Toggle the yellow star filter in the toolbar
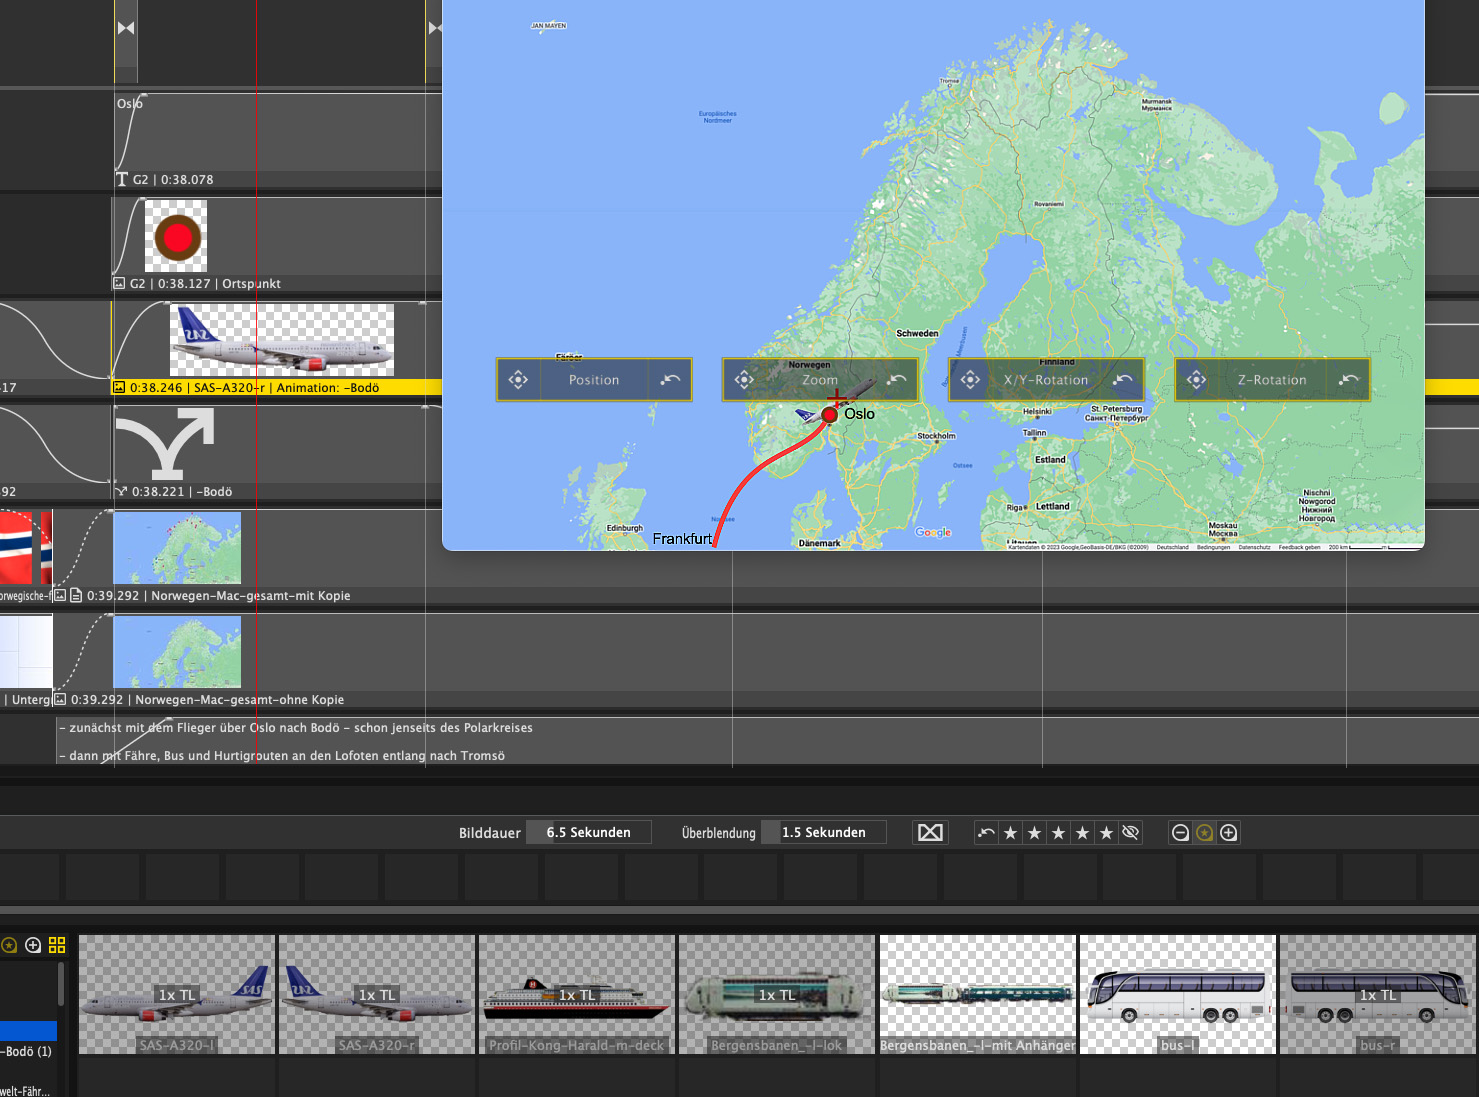The width and height of the screenshot is (1479, 1097). tap(1205, 833)
